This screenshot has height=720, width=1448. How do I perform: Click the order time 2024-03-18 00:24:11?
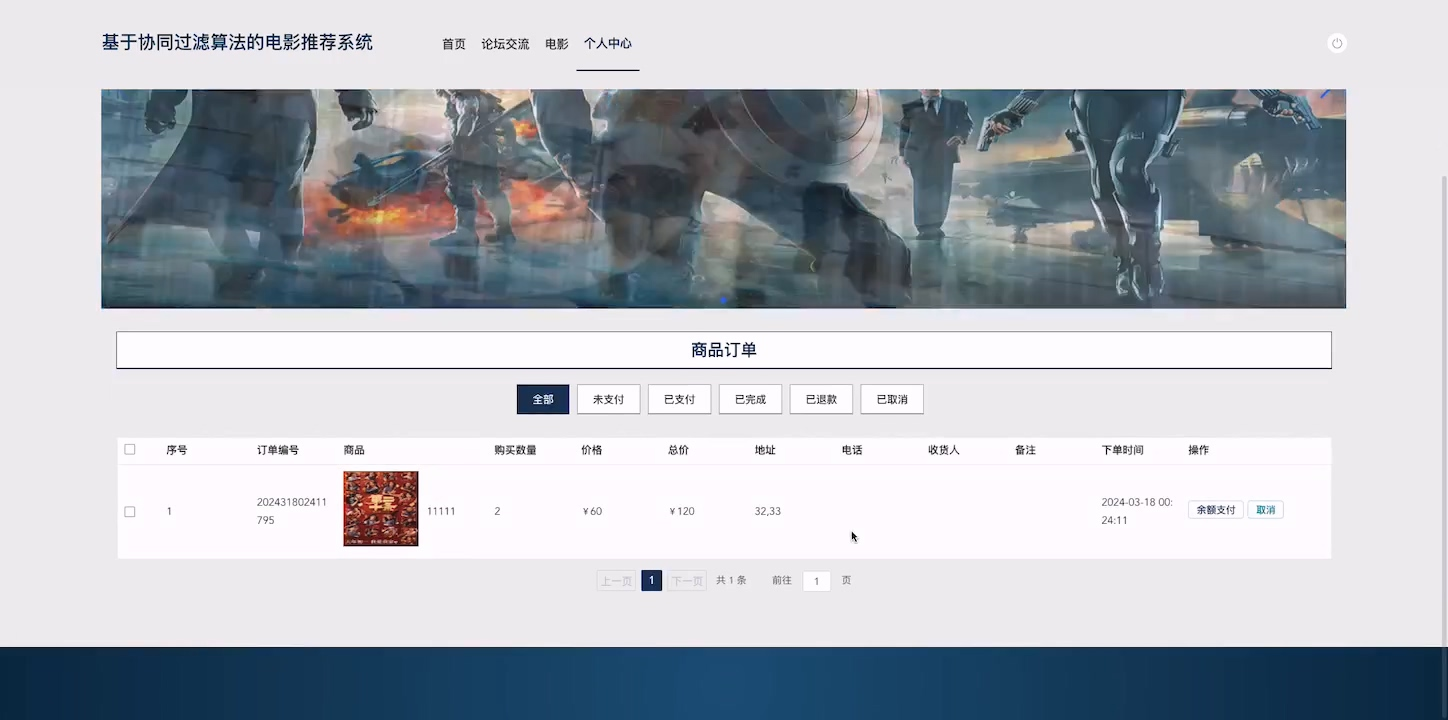[x=1137, y=511]
